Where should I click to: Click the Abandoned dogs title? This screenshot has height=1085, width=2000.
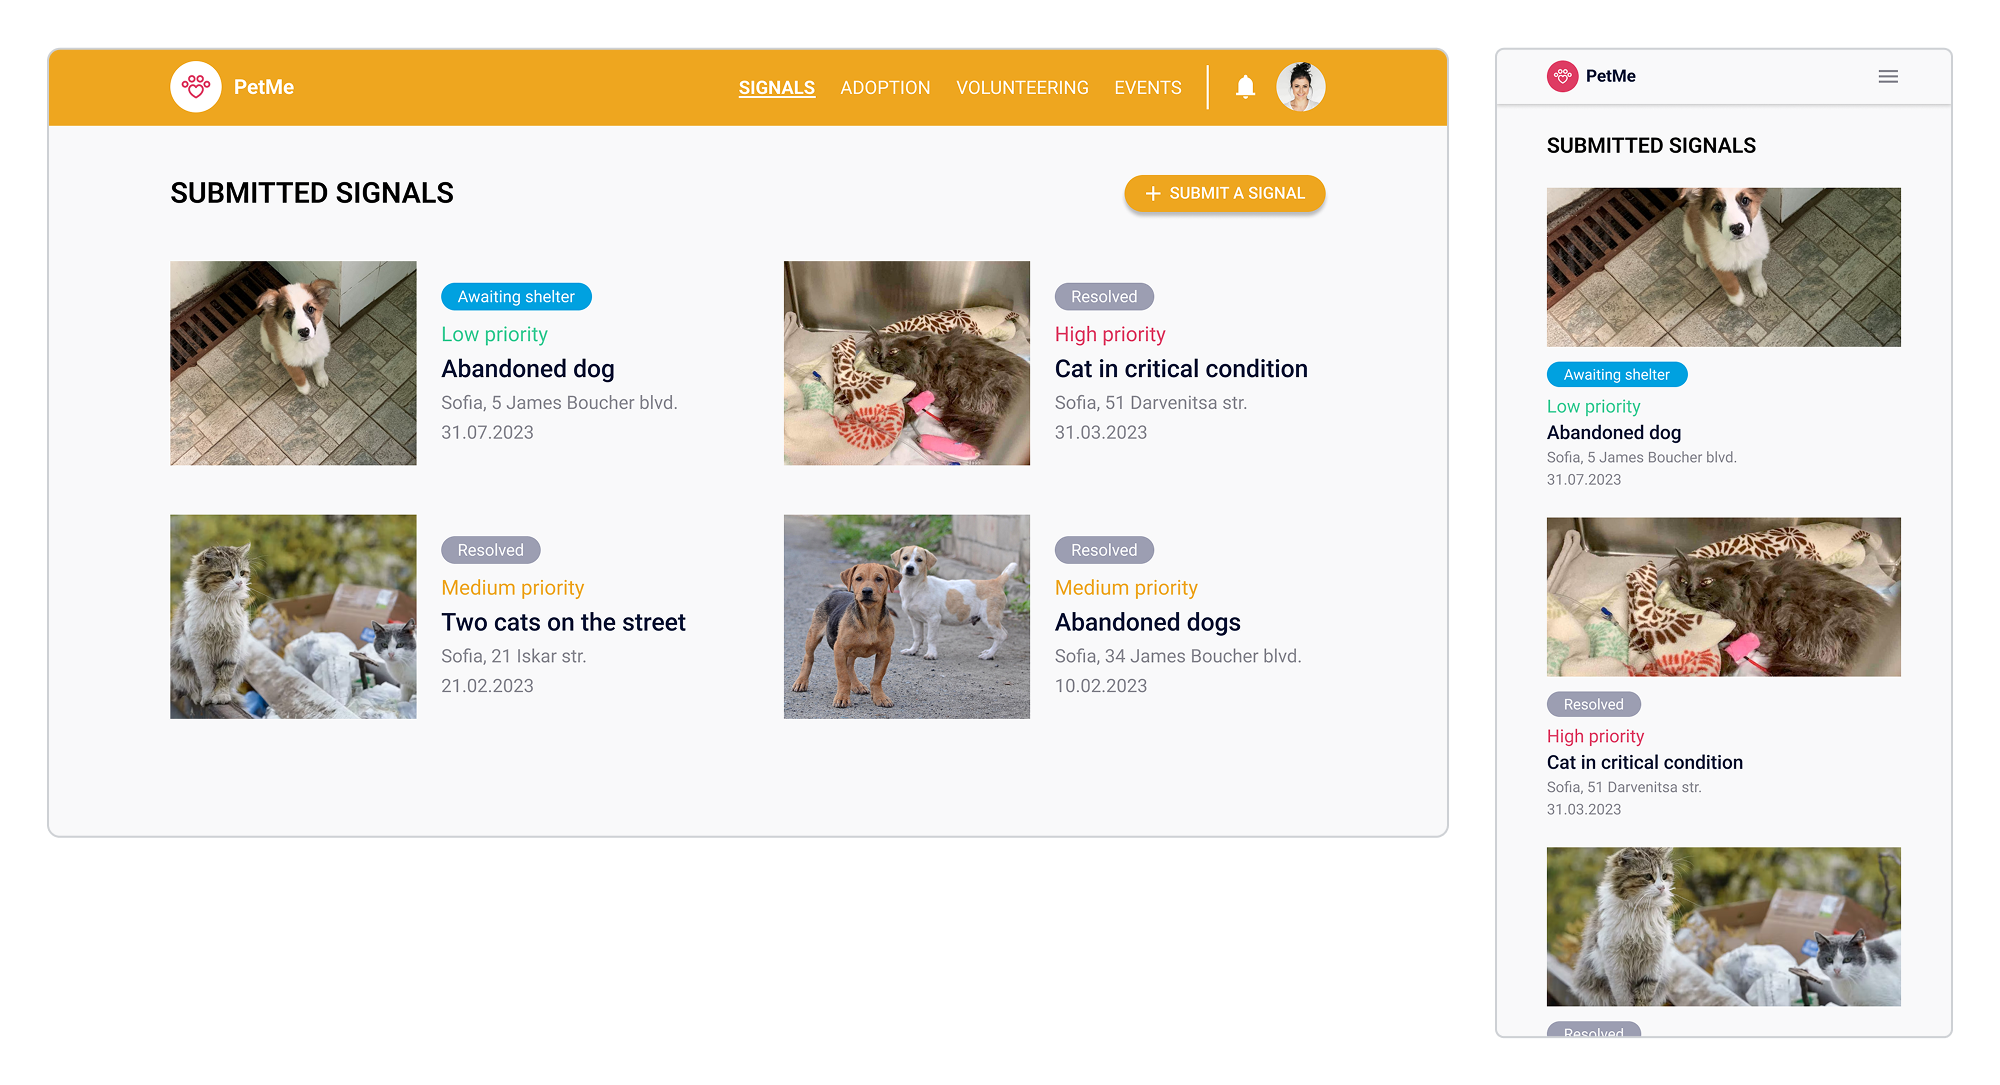[x=1147, y=622]
